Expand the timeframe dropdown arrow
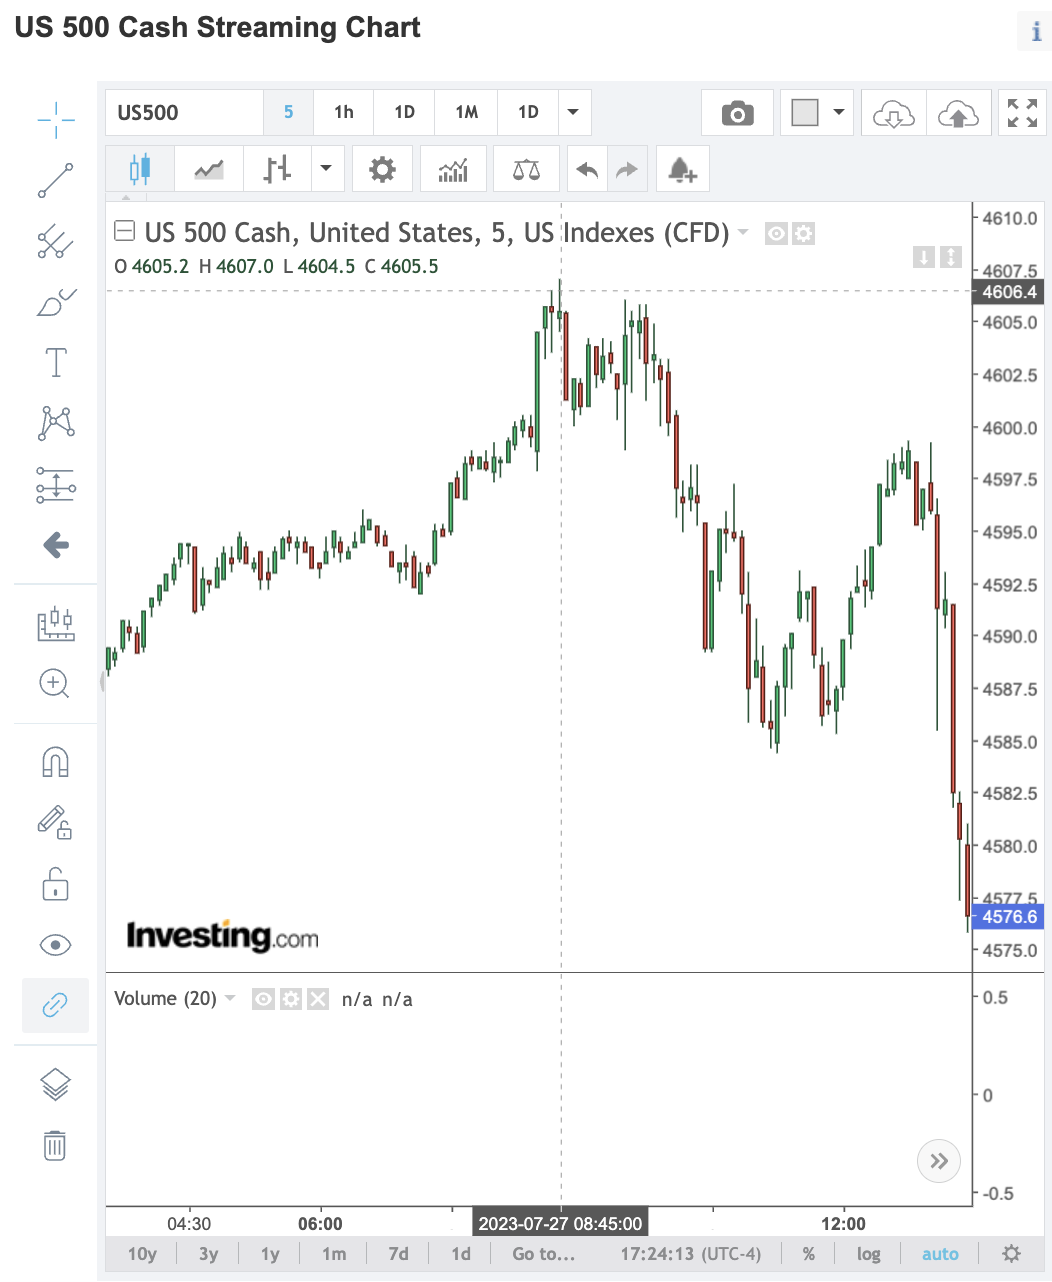Screen dimensions: 1052x1282 (x=573, y=112)
